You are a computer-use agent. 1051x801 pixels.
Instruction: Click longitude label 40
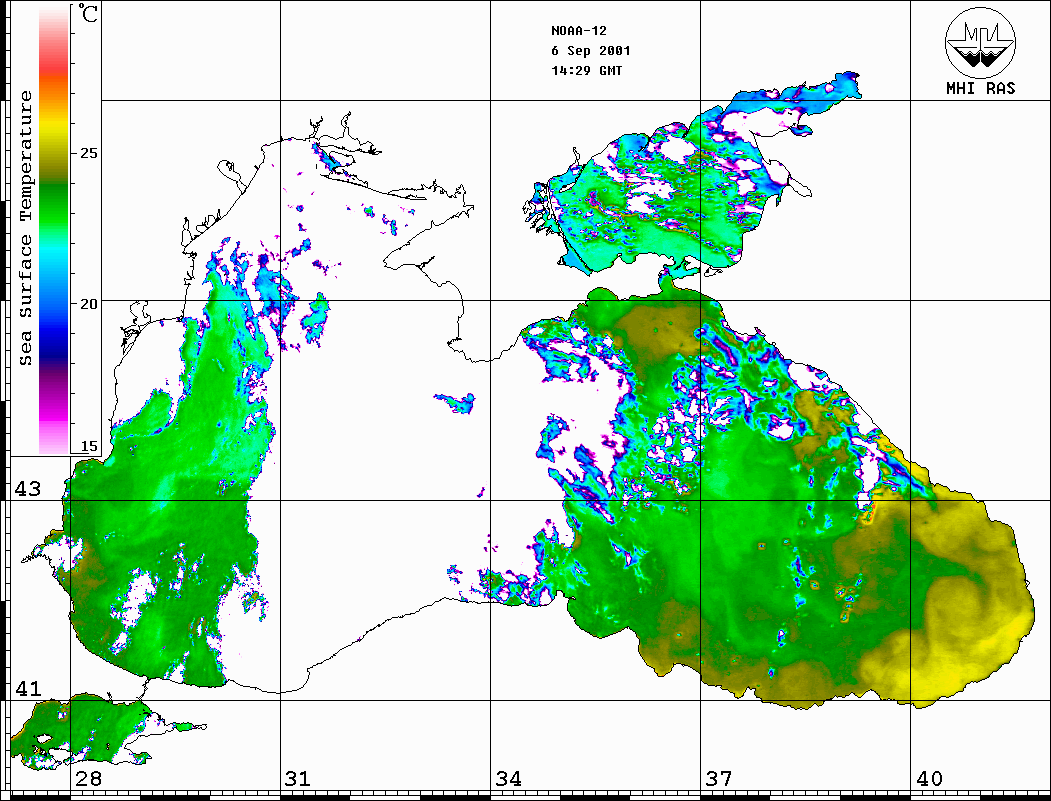tap(929, 779)
